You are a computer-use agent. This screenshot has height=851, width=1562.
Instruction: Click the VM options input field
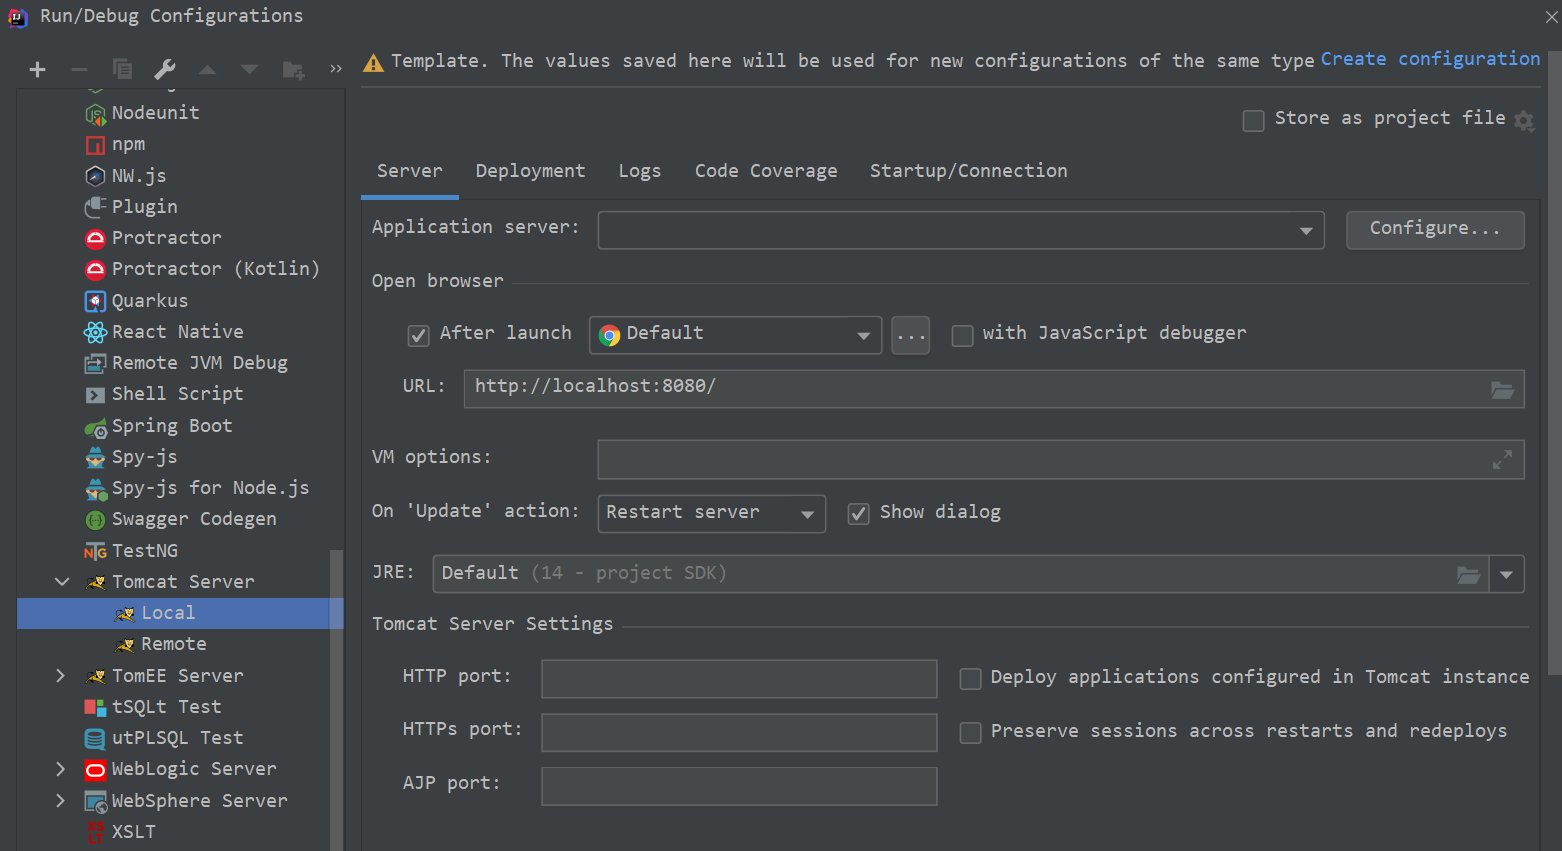point(1061,460)
